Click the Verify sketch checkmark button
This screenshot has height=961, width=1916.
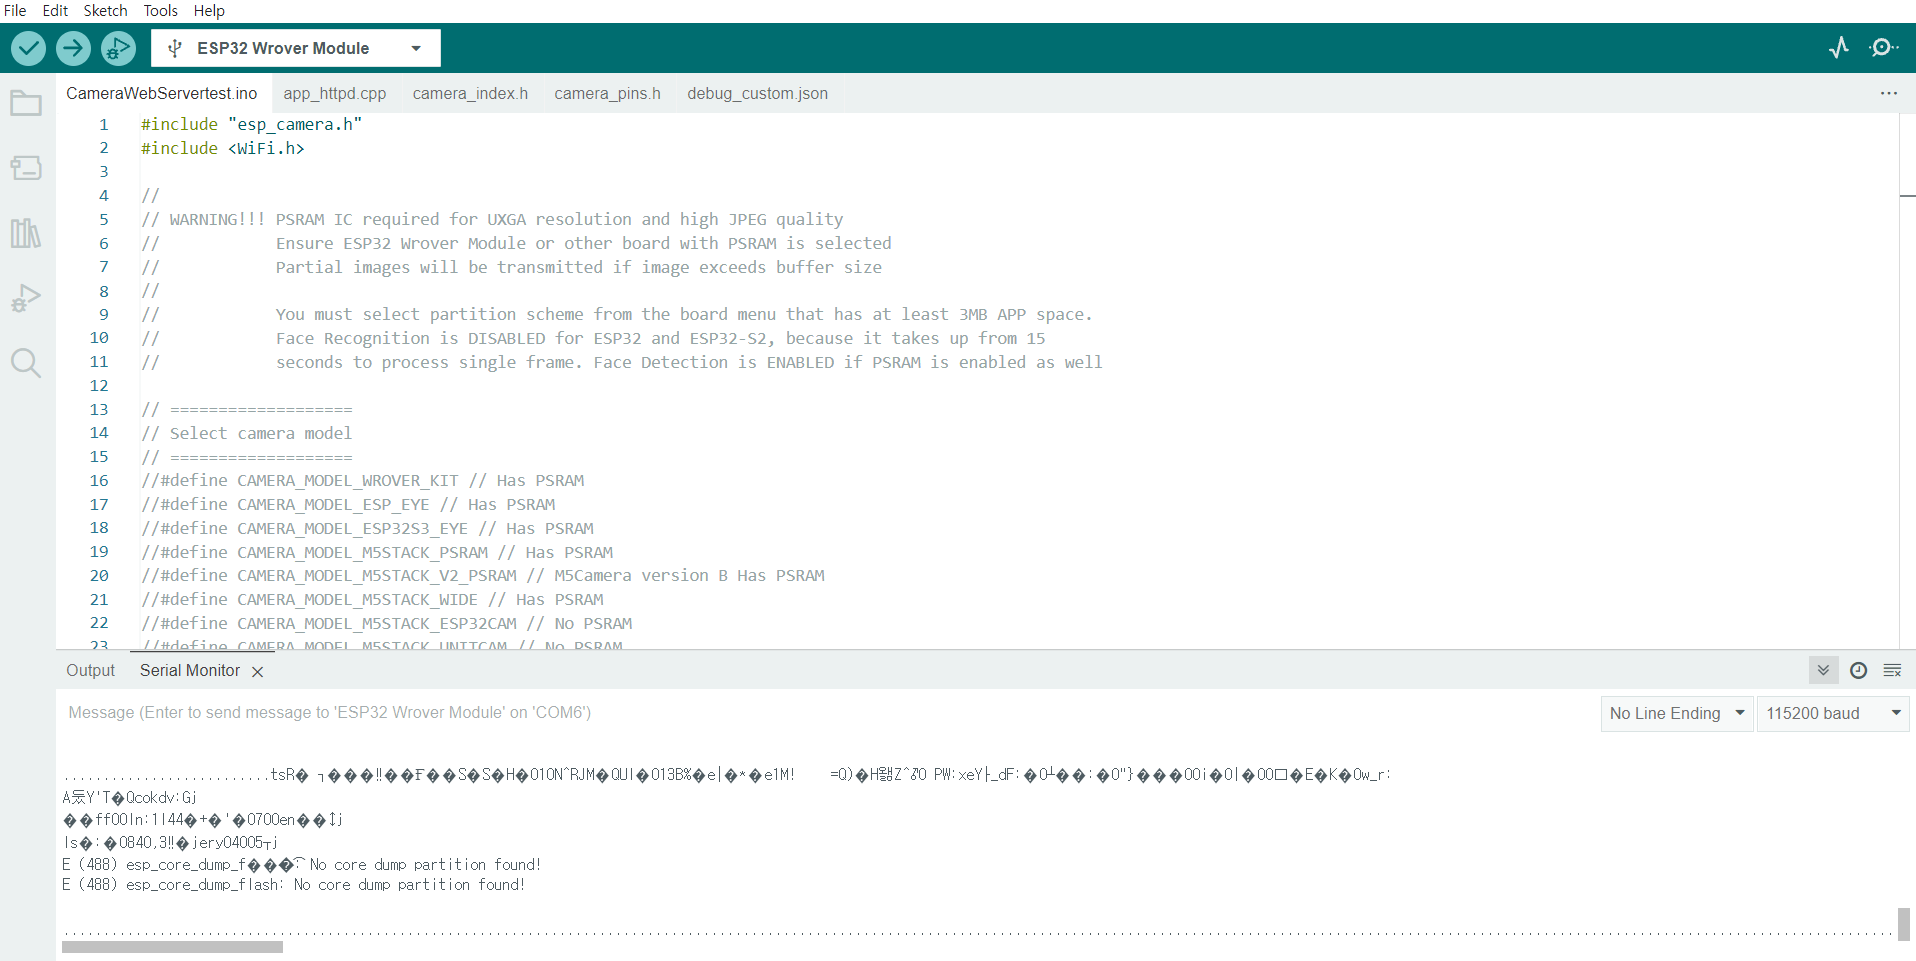pos(28,48)
